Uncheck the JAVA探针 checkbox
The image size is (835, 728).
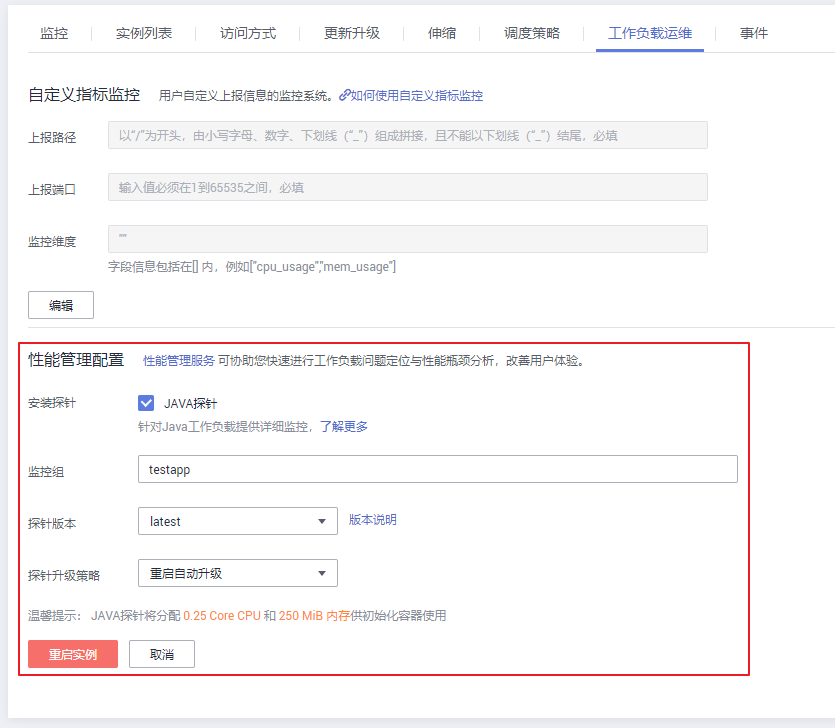(x=147, y=403)
